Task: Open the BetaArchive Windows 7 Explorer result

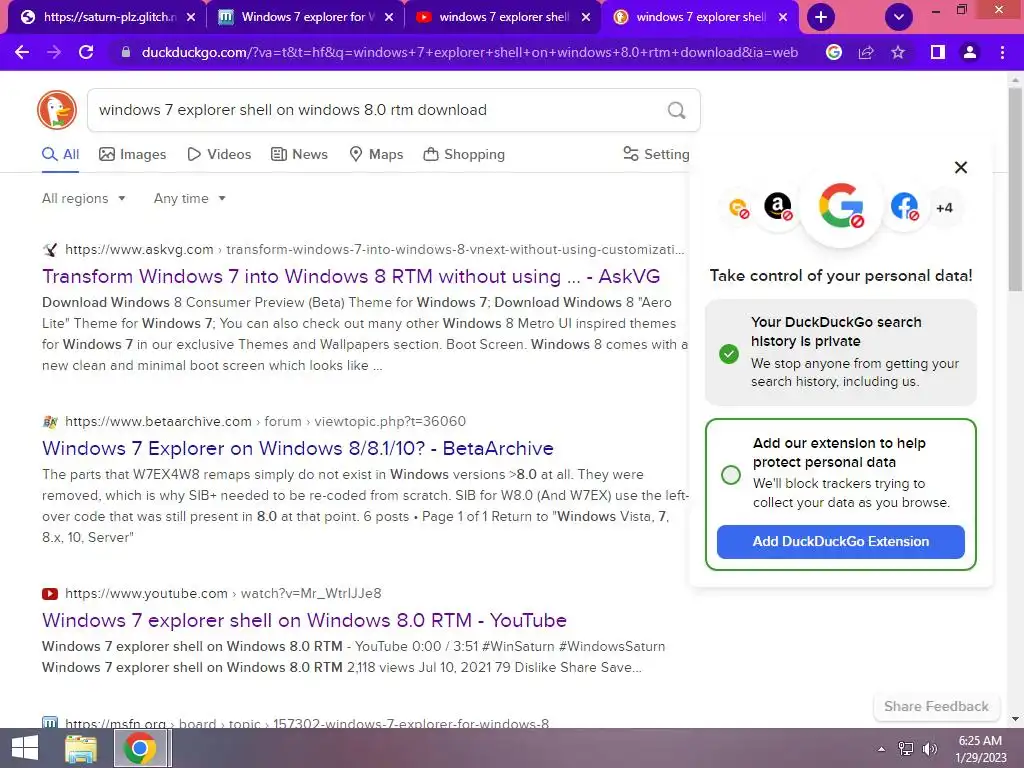Action: pos(298,448)
